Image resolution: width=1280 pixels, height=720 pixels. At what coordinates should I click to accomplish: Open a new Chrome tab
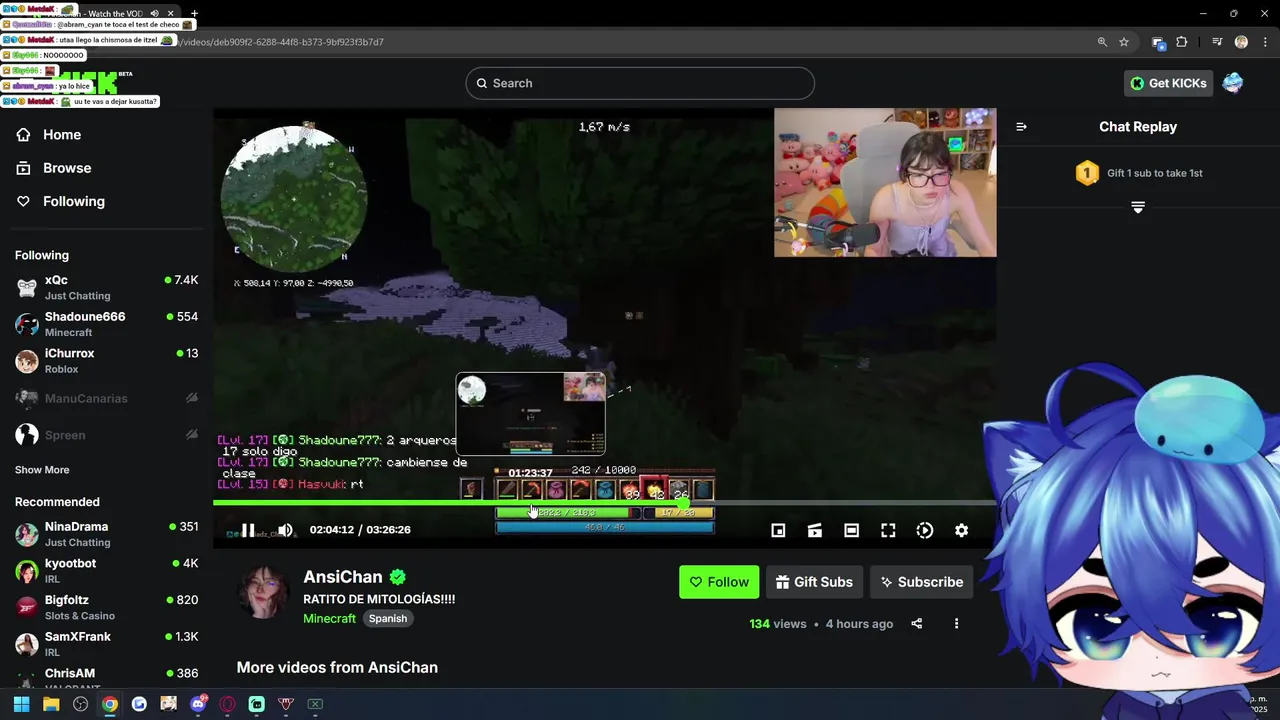194,14
